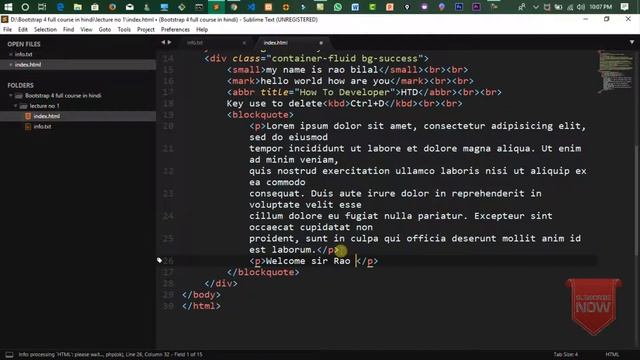Collapse the Bootstrap 4 full course folder

(x=11, y=96)
